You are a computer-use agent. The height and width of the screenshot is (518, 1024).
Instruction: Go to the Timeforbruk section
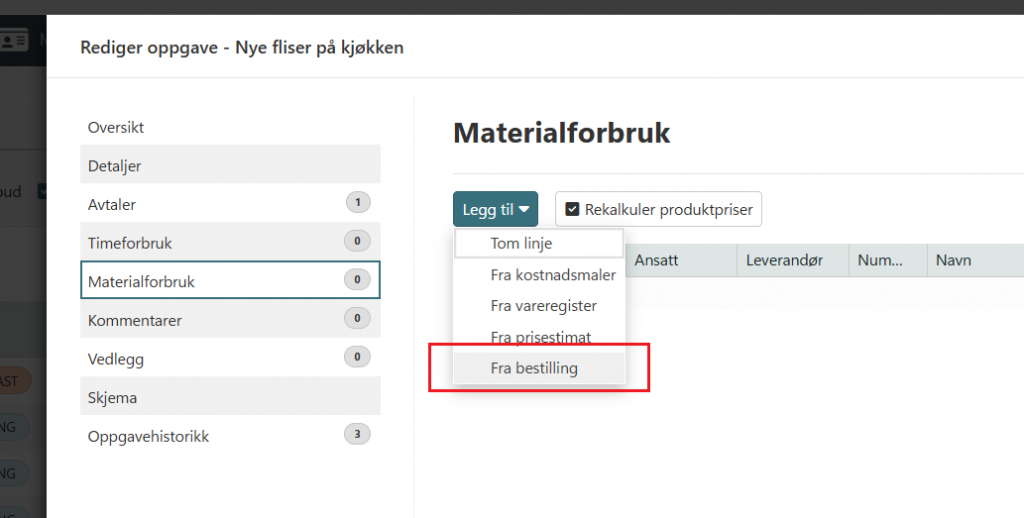coord(130,243)
